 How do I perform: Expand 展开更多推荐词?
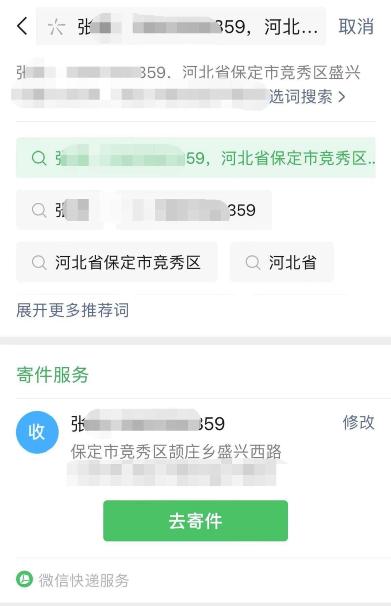73,310
